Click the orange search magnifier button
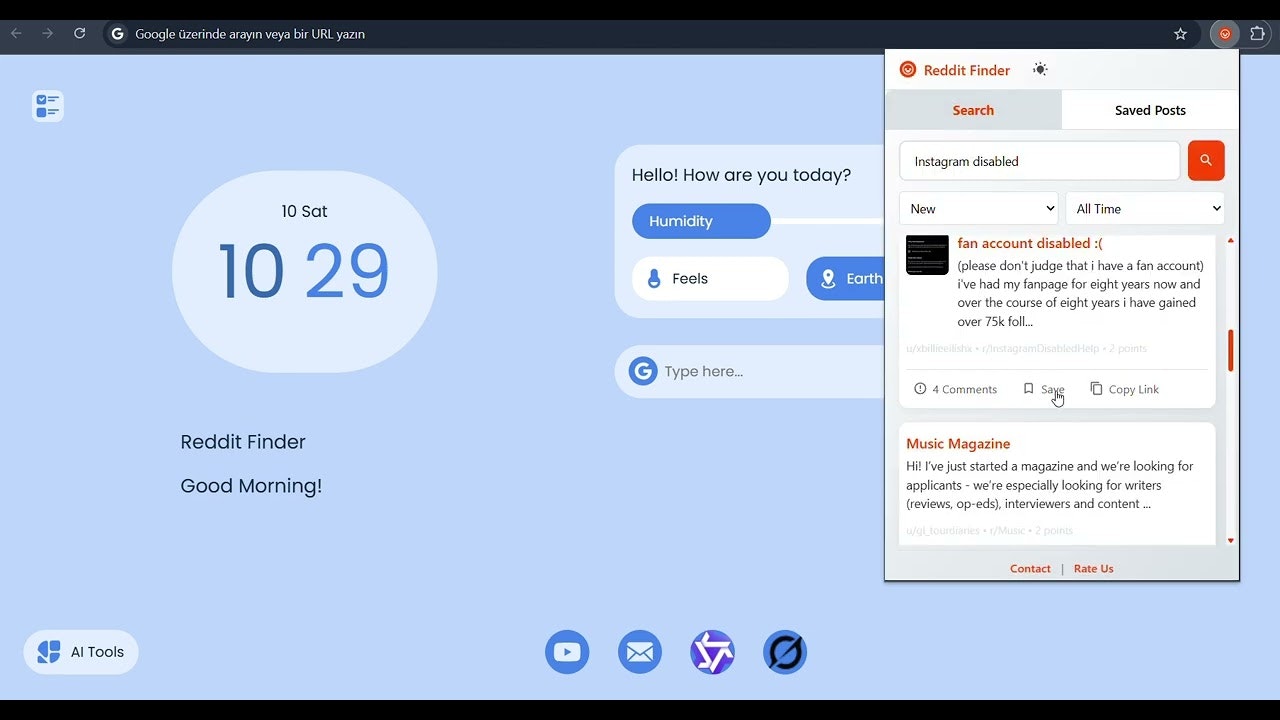 tap(1206, 160)
